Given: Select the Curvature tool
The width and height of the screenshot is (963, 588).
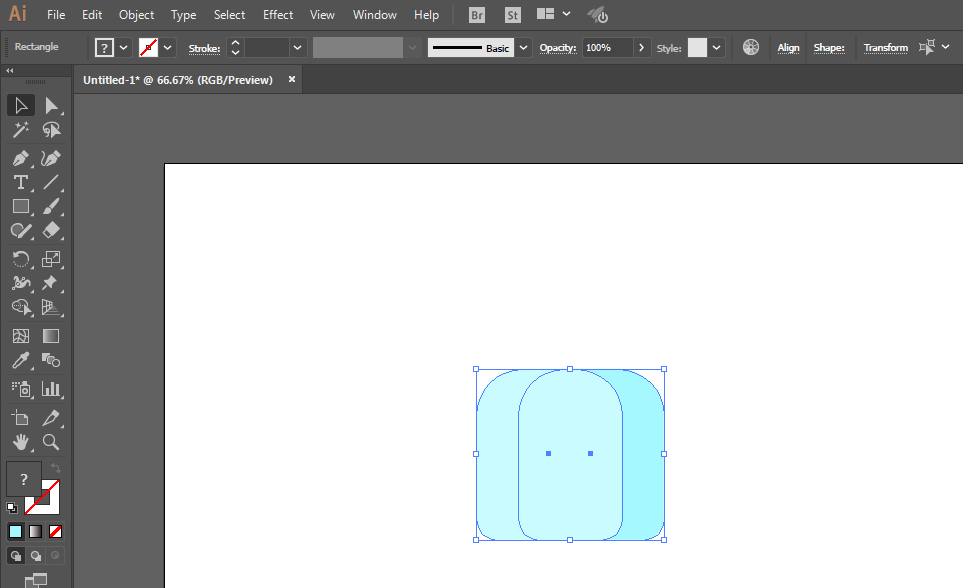Looking at the screenshot, I should click(x=51, y=159).
